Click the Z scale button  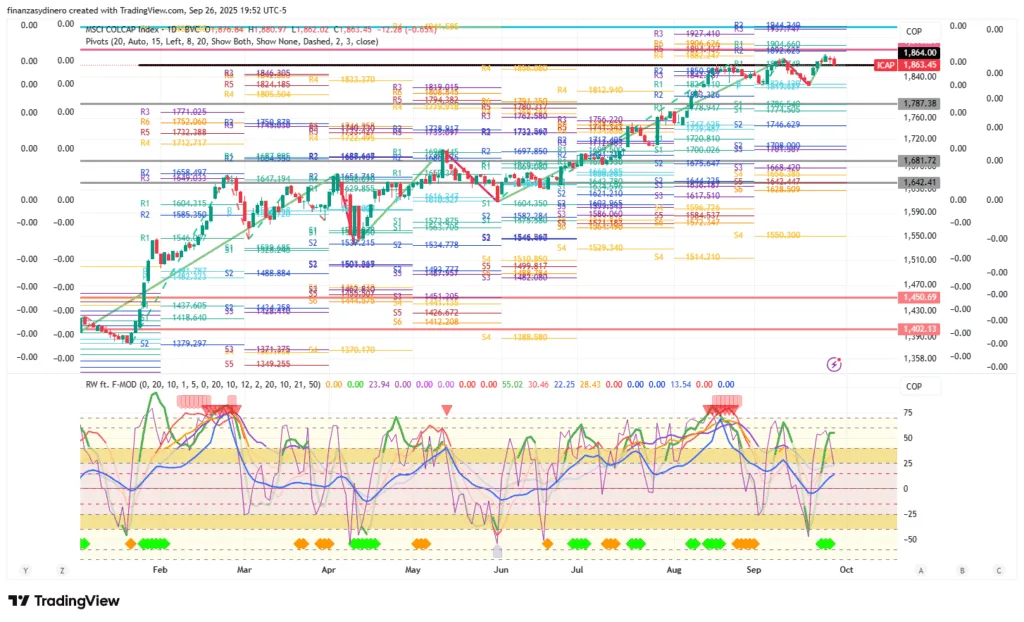[62, 570]
